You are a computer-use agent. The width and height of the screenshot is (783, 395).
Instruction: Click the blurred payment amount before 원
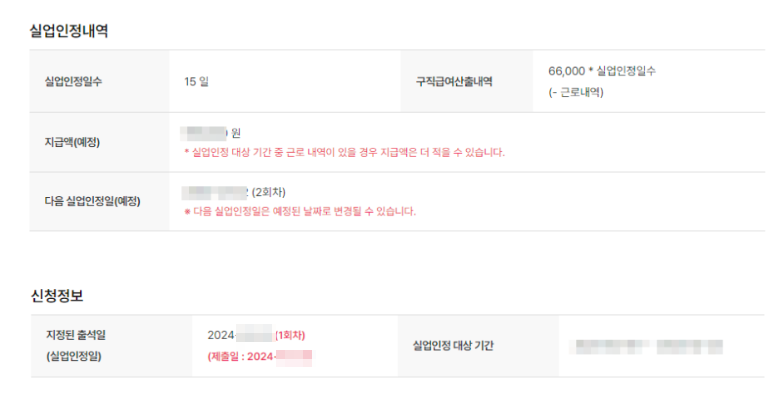click(x=204, y=133)
